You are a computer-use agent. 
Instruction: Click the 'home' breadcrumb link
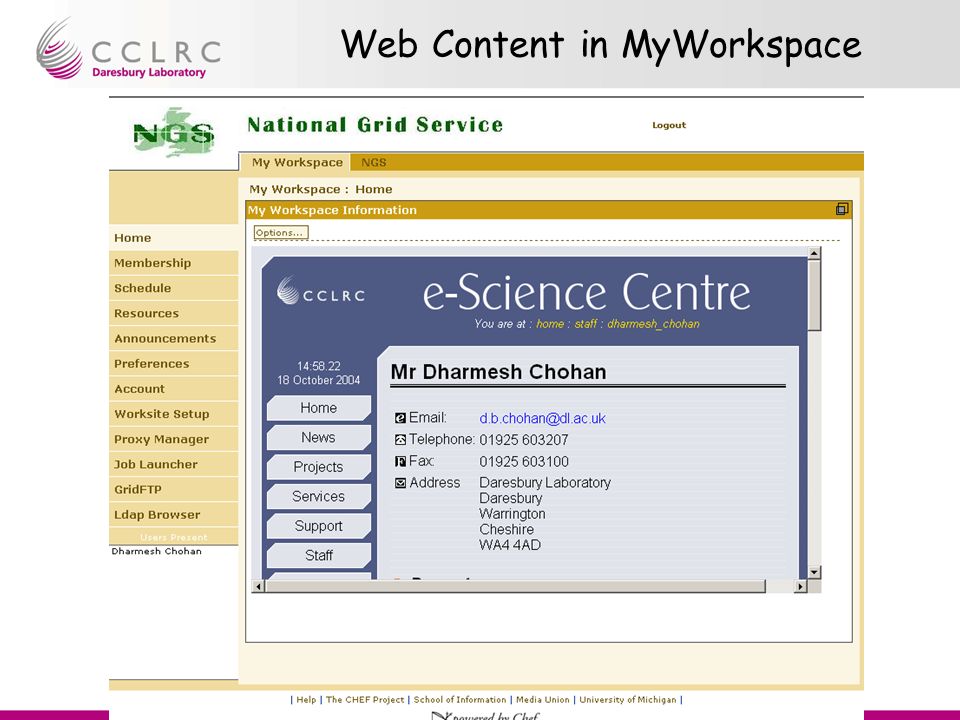pyautogui.click(x=550, y=324)
